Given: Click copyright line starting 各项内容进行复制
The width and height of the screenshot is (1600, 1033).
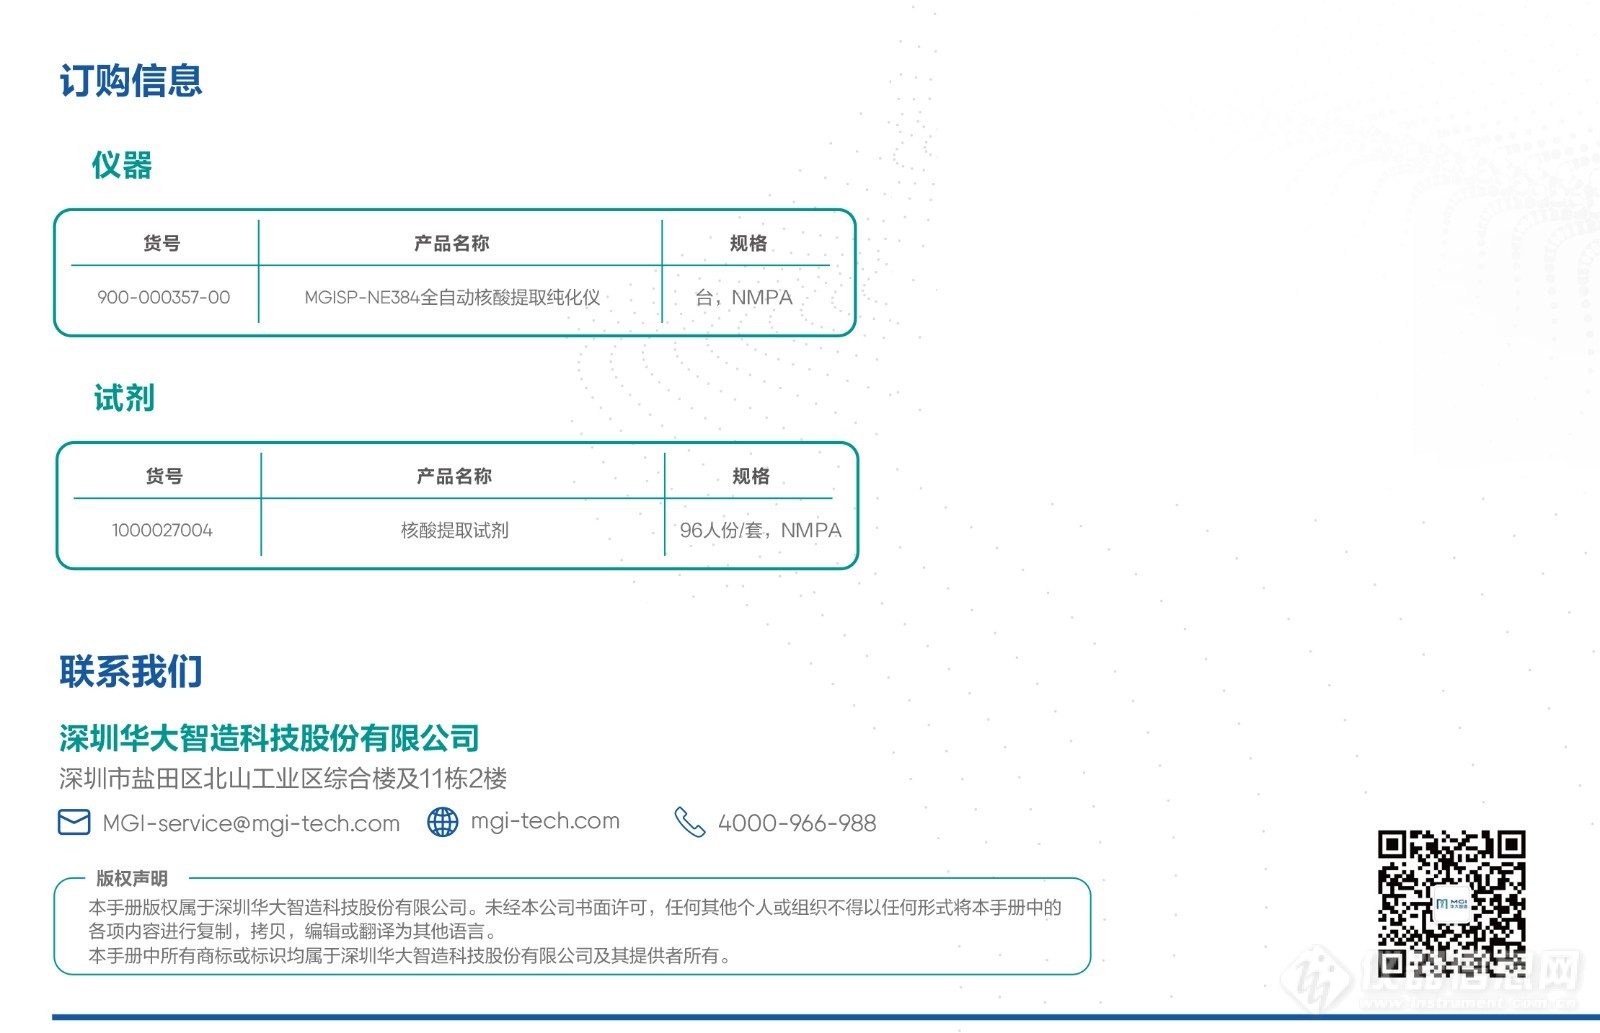Looking at the screenshot, I should click(292, 931).
